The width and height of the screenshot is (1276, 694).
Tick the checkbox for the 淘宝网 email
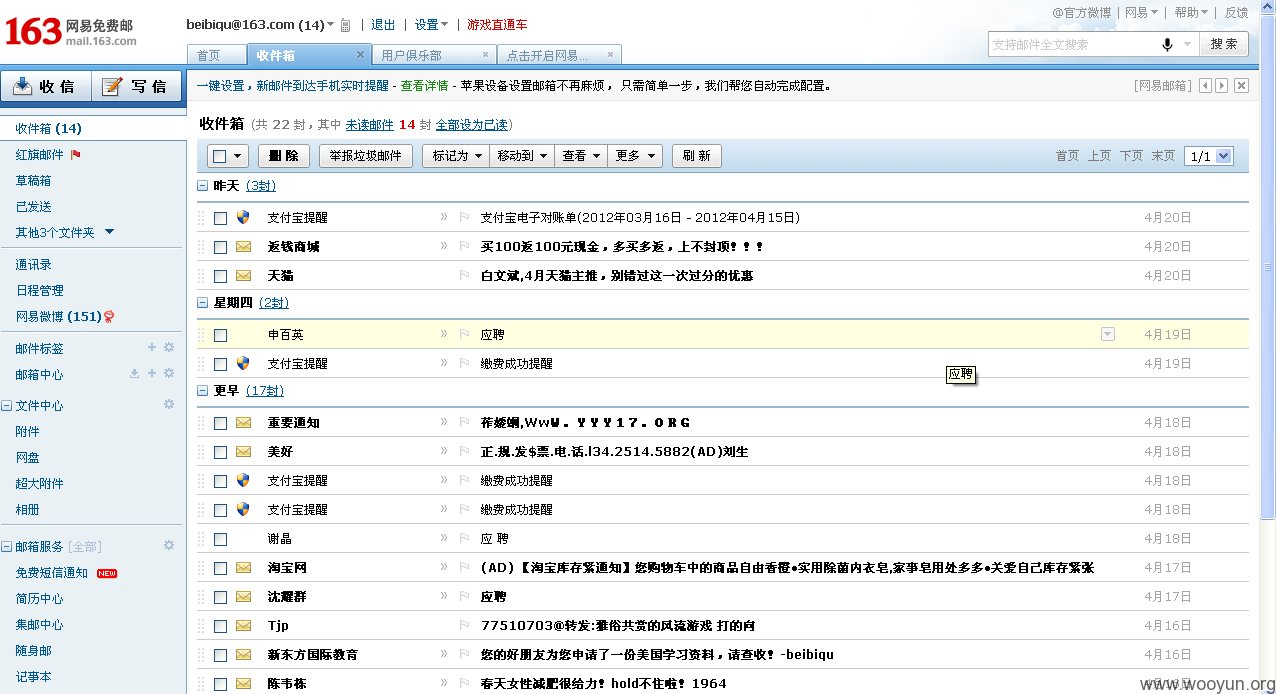click(220, 568)
